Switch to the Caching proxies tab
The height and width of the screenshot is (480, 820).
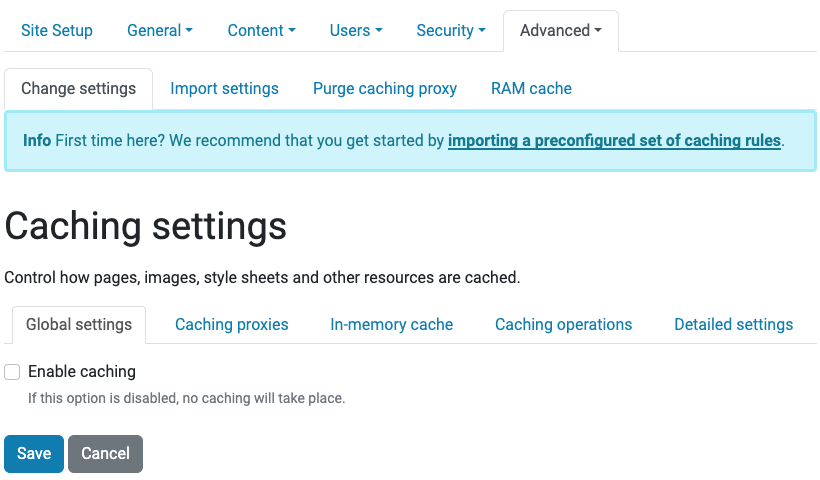coord(232,324)
